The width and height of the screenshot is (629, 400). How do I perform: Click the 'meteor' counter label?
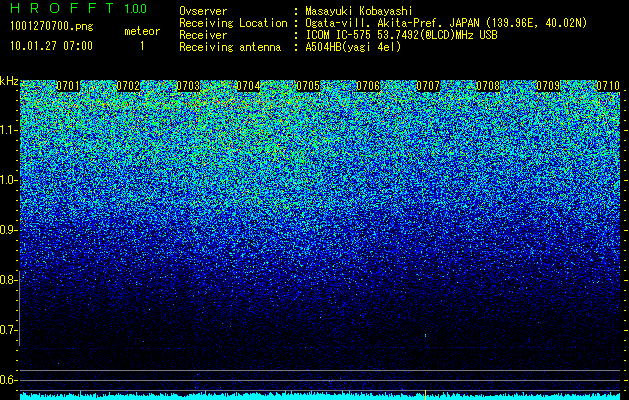click(x=142, y=31)
